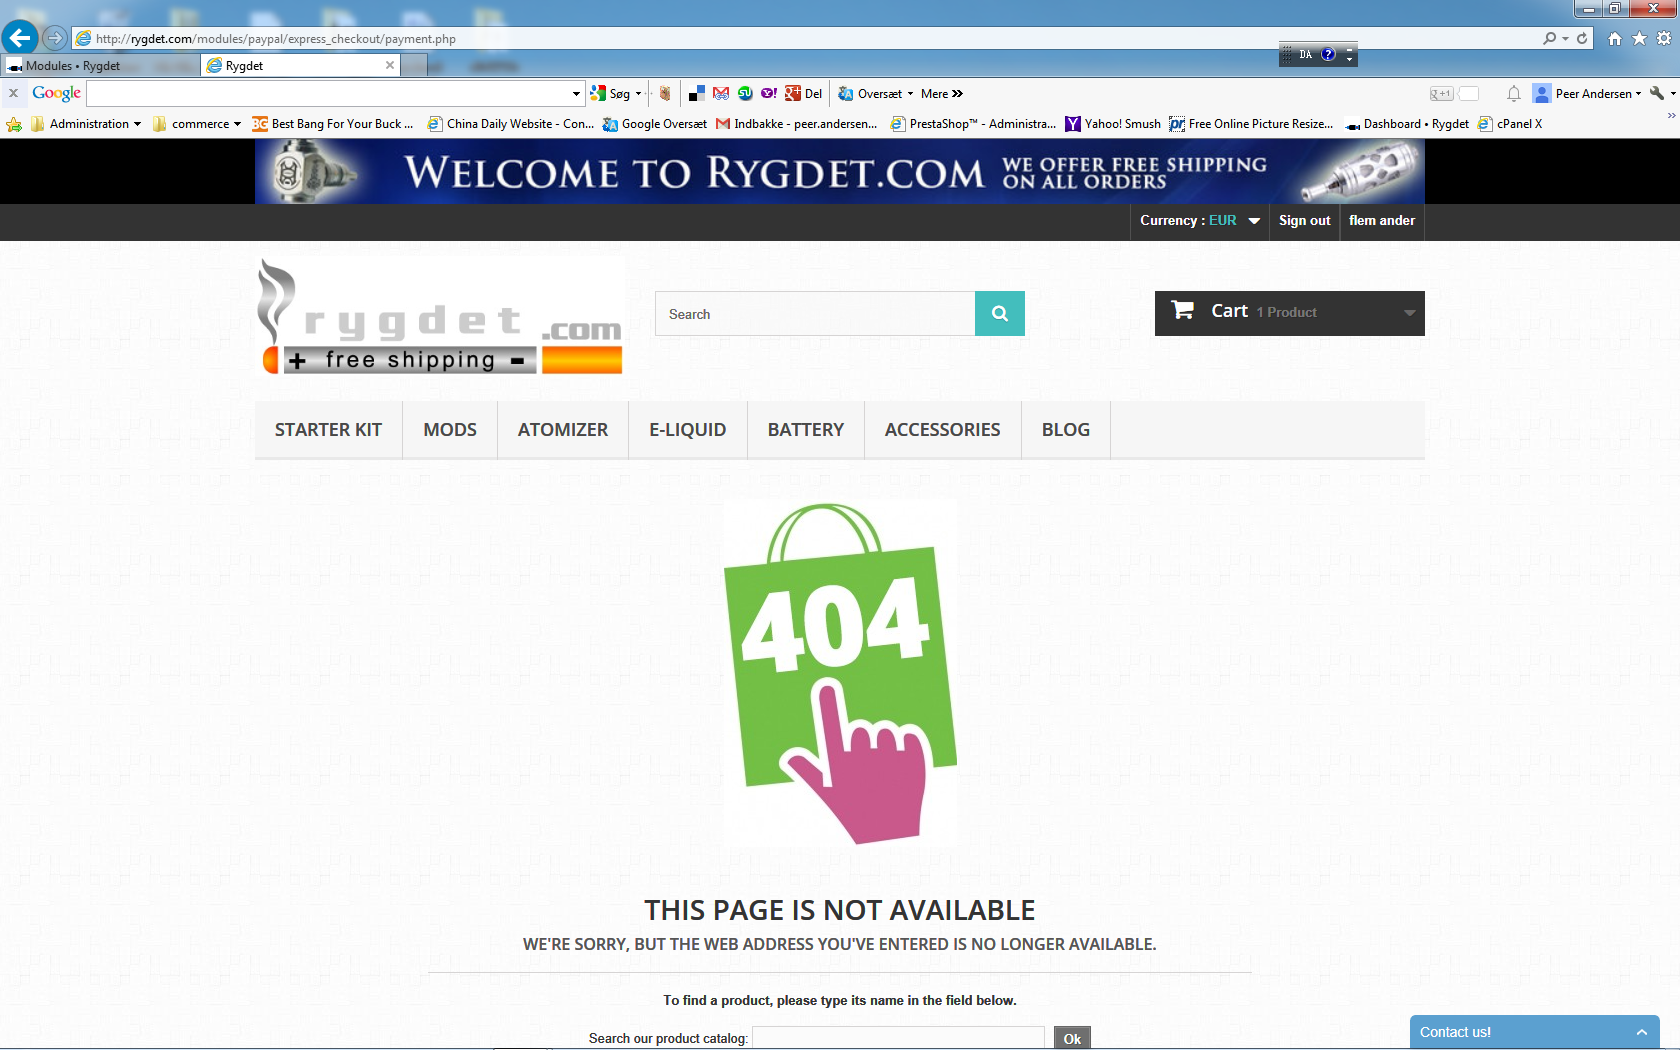Open browser tools gear icon
This screenshot has height=1050, width=1680.
coord(1664,38)
